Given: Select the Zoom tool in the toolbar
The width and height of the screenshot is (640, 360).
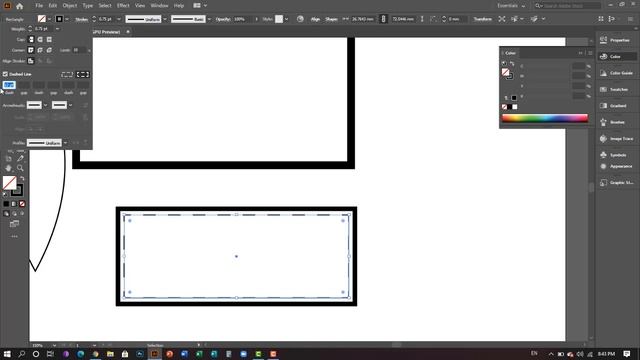Looking at the screenshot, I should 20,168.
